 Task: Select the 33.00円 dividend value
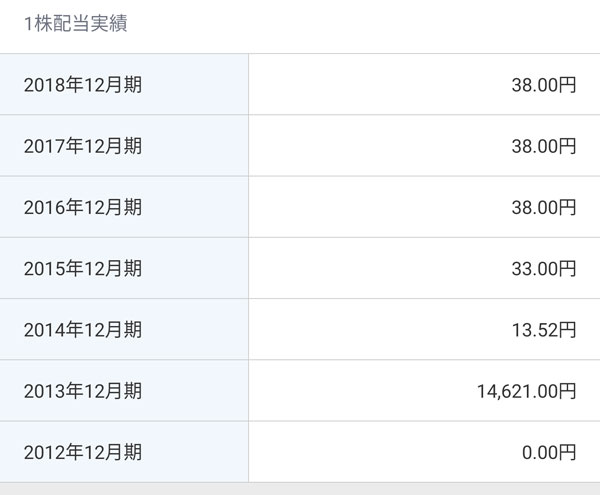(543, 268)
